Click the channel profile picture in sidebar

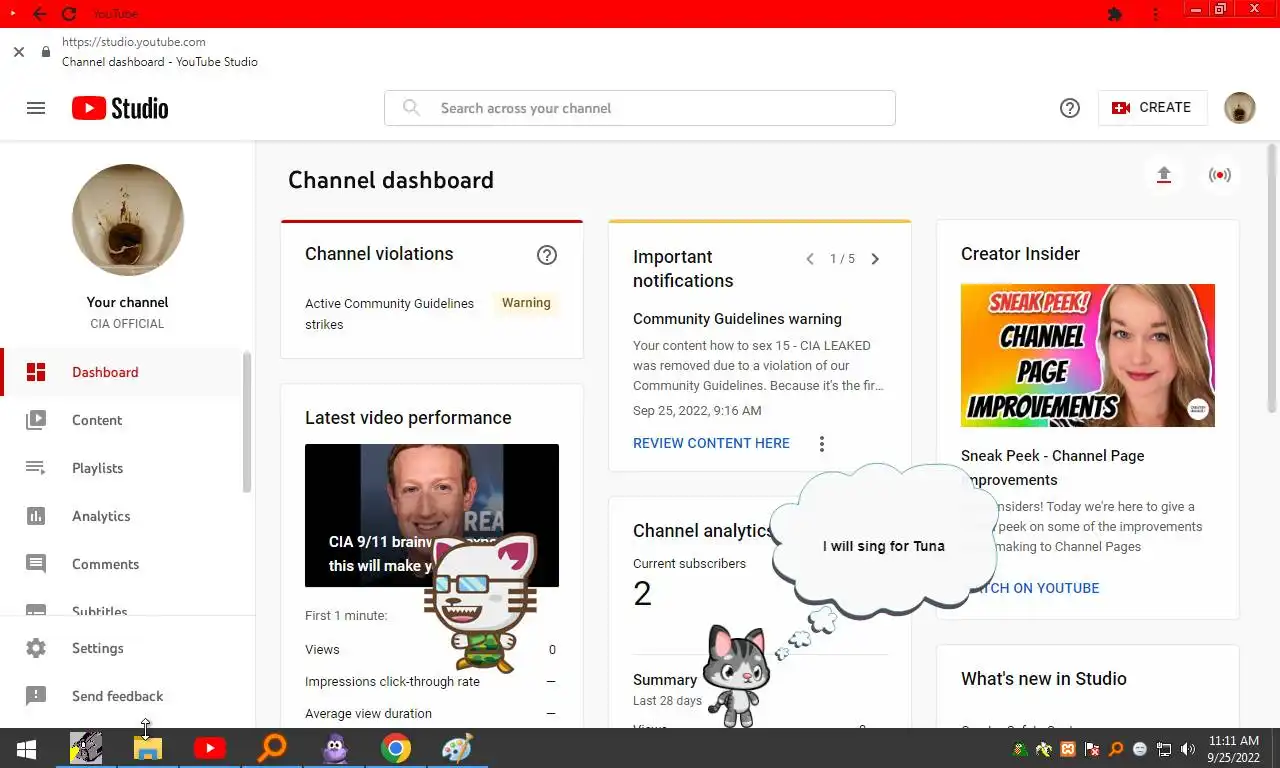[x=128, y=220]
